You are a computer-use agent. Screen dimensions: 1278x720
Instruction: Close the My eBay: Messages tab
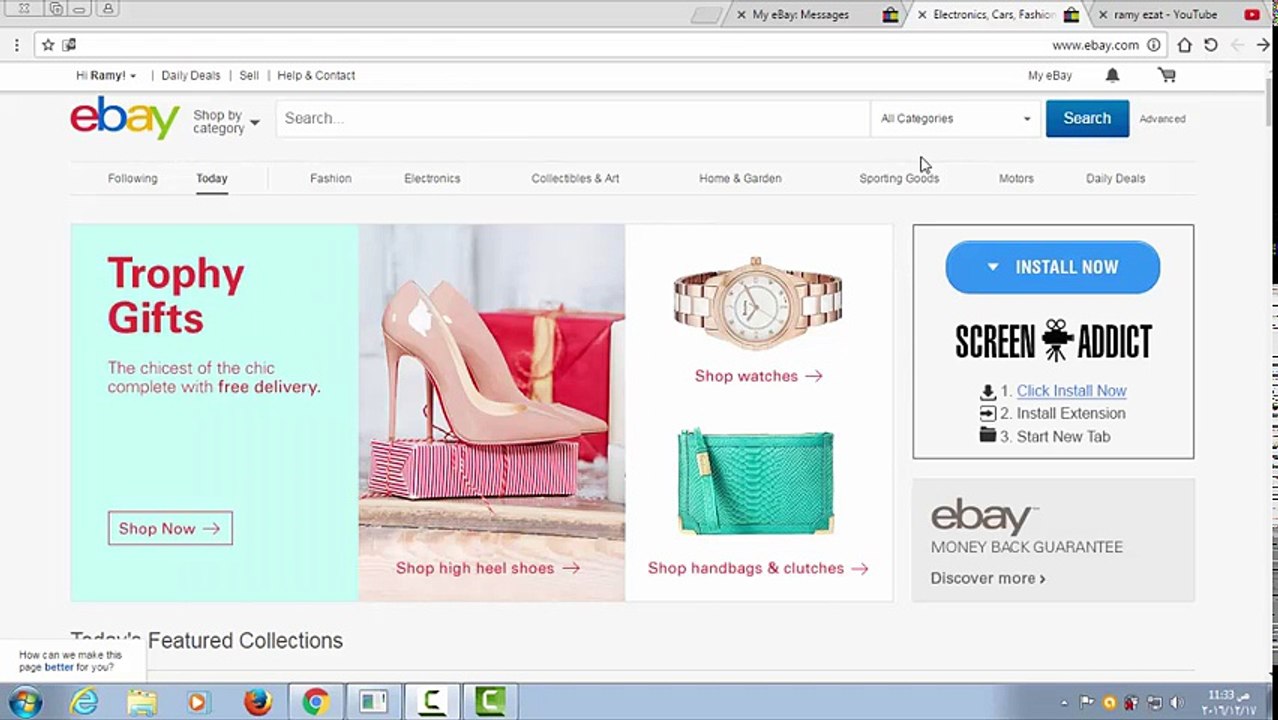741,15
